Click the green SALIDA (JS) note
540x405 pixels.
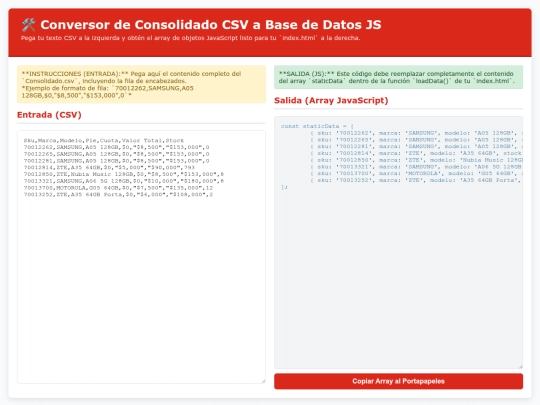coord(398,77)
